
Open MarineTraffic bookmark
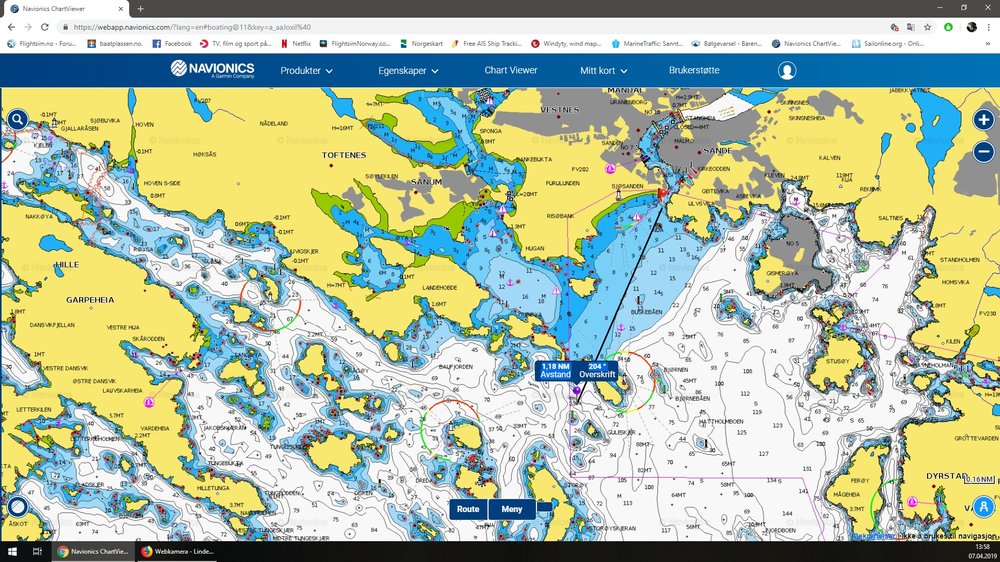[x=647, y=43]
